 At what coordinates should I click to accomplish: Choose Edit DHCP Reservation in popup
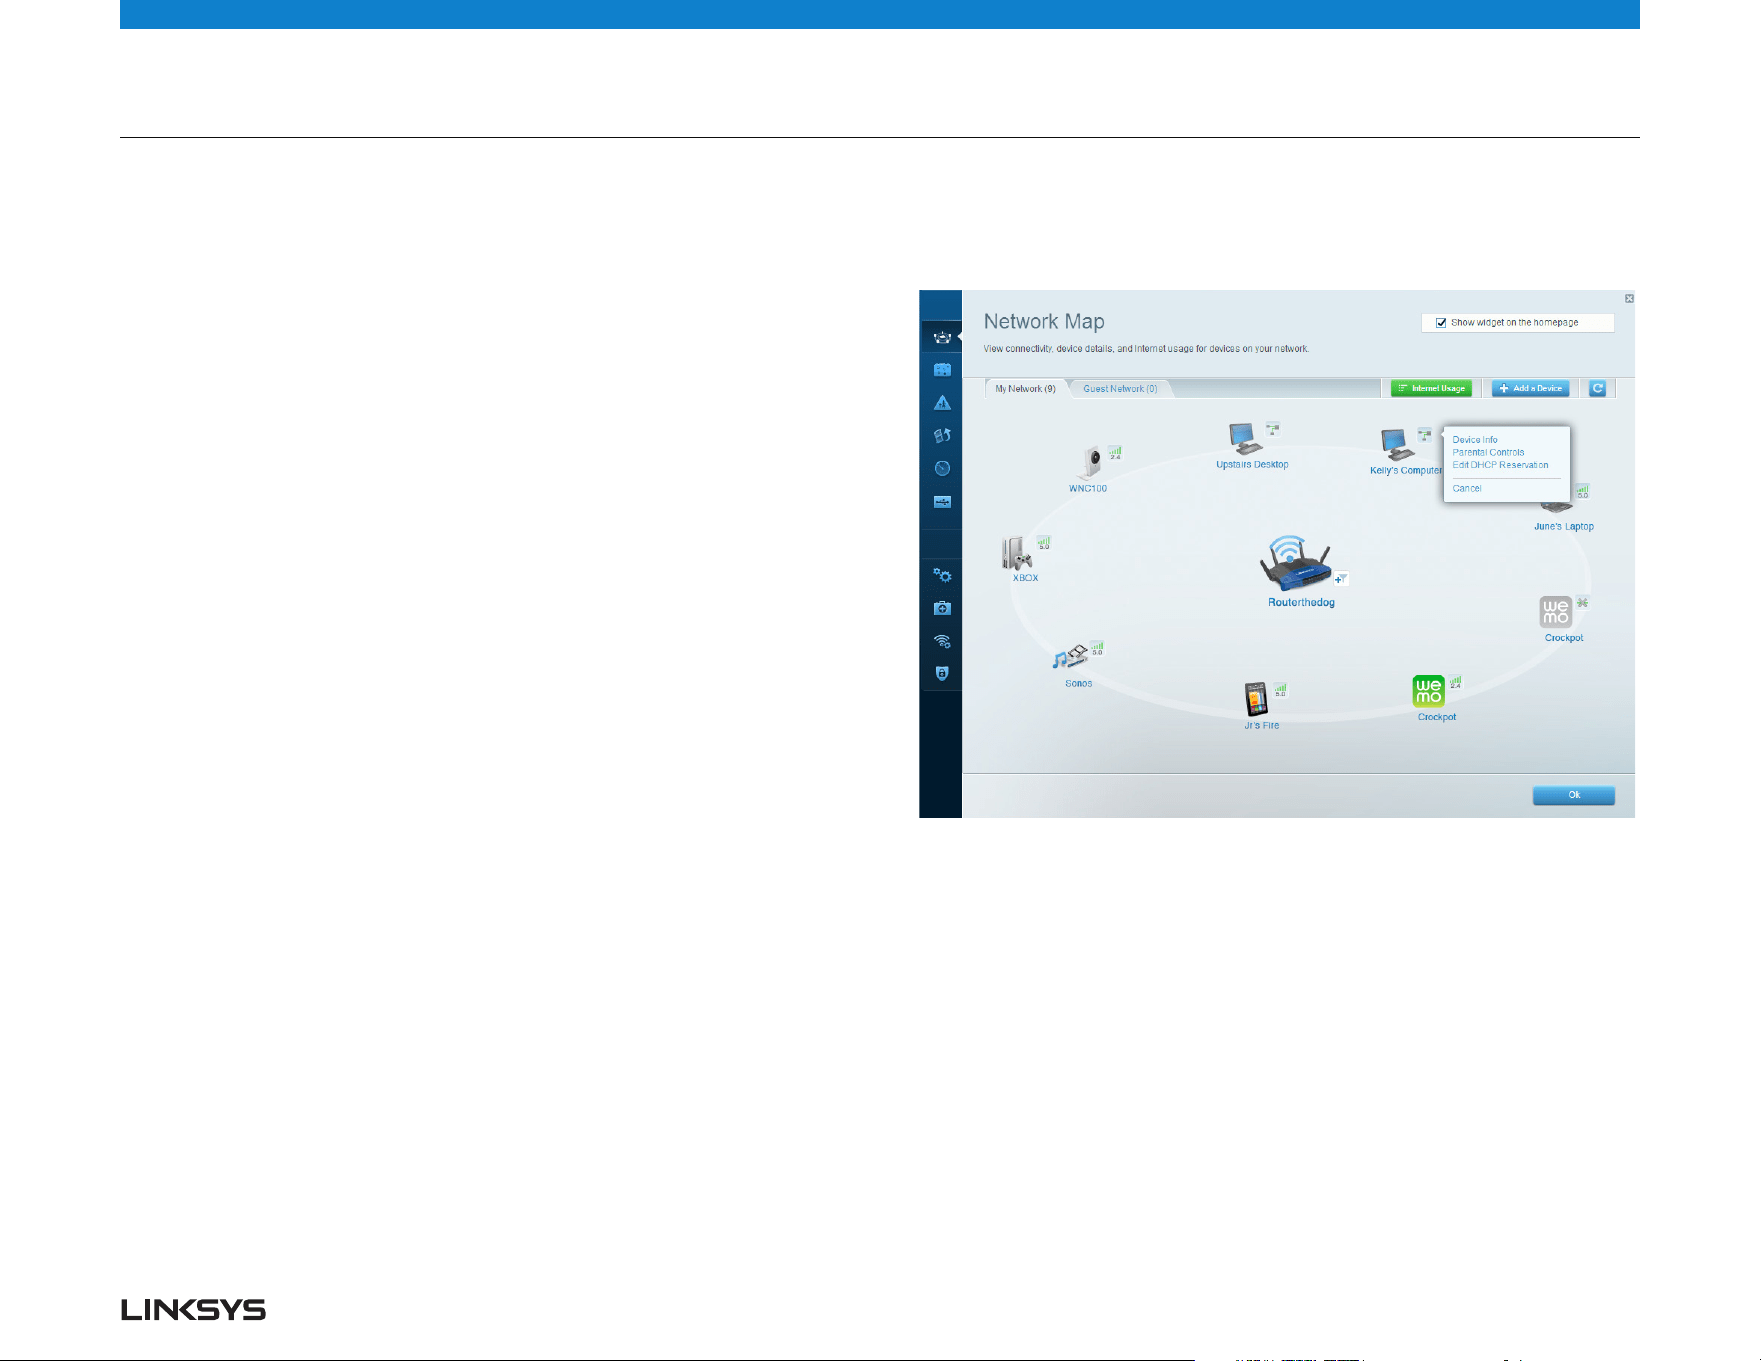coord(1500,465)
